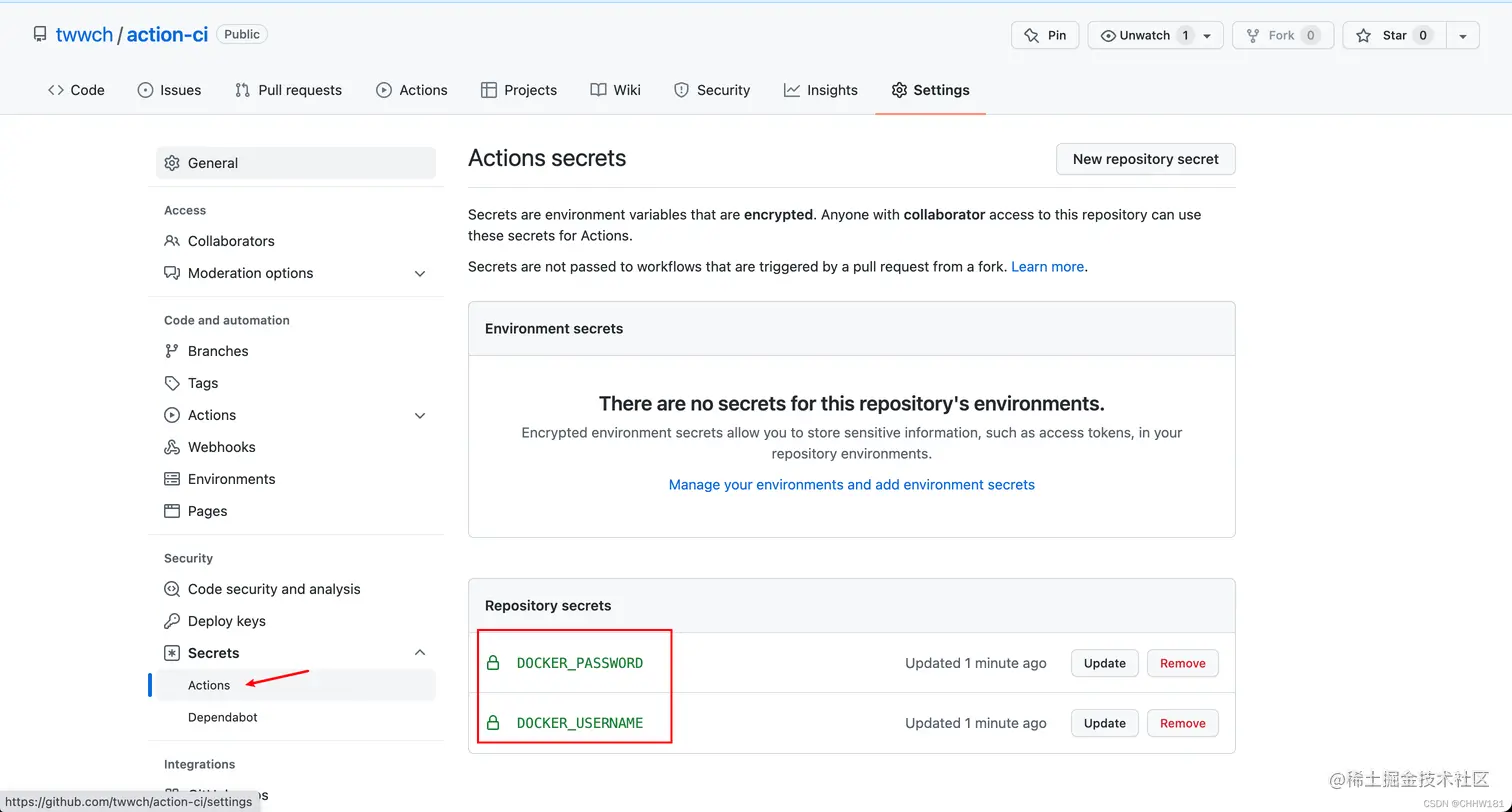Collapse the Secrets section chevron
The width and height of the screenshot is (1512, 812).
420,653
